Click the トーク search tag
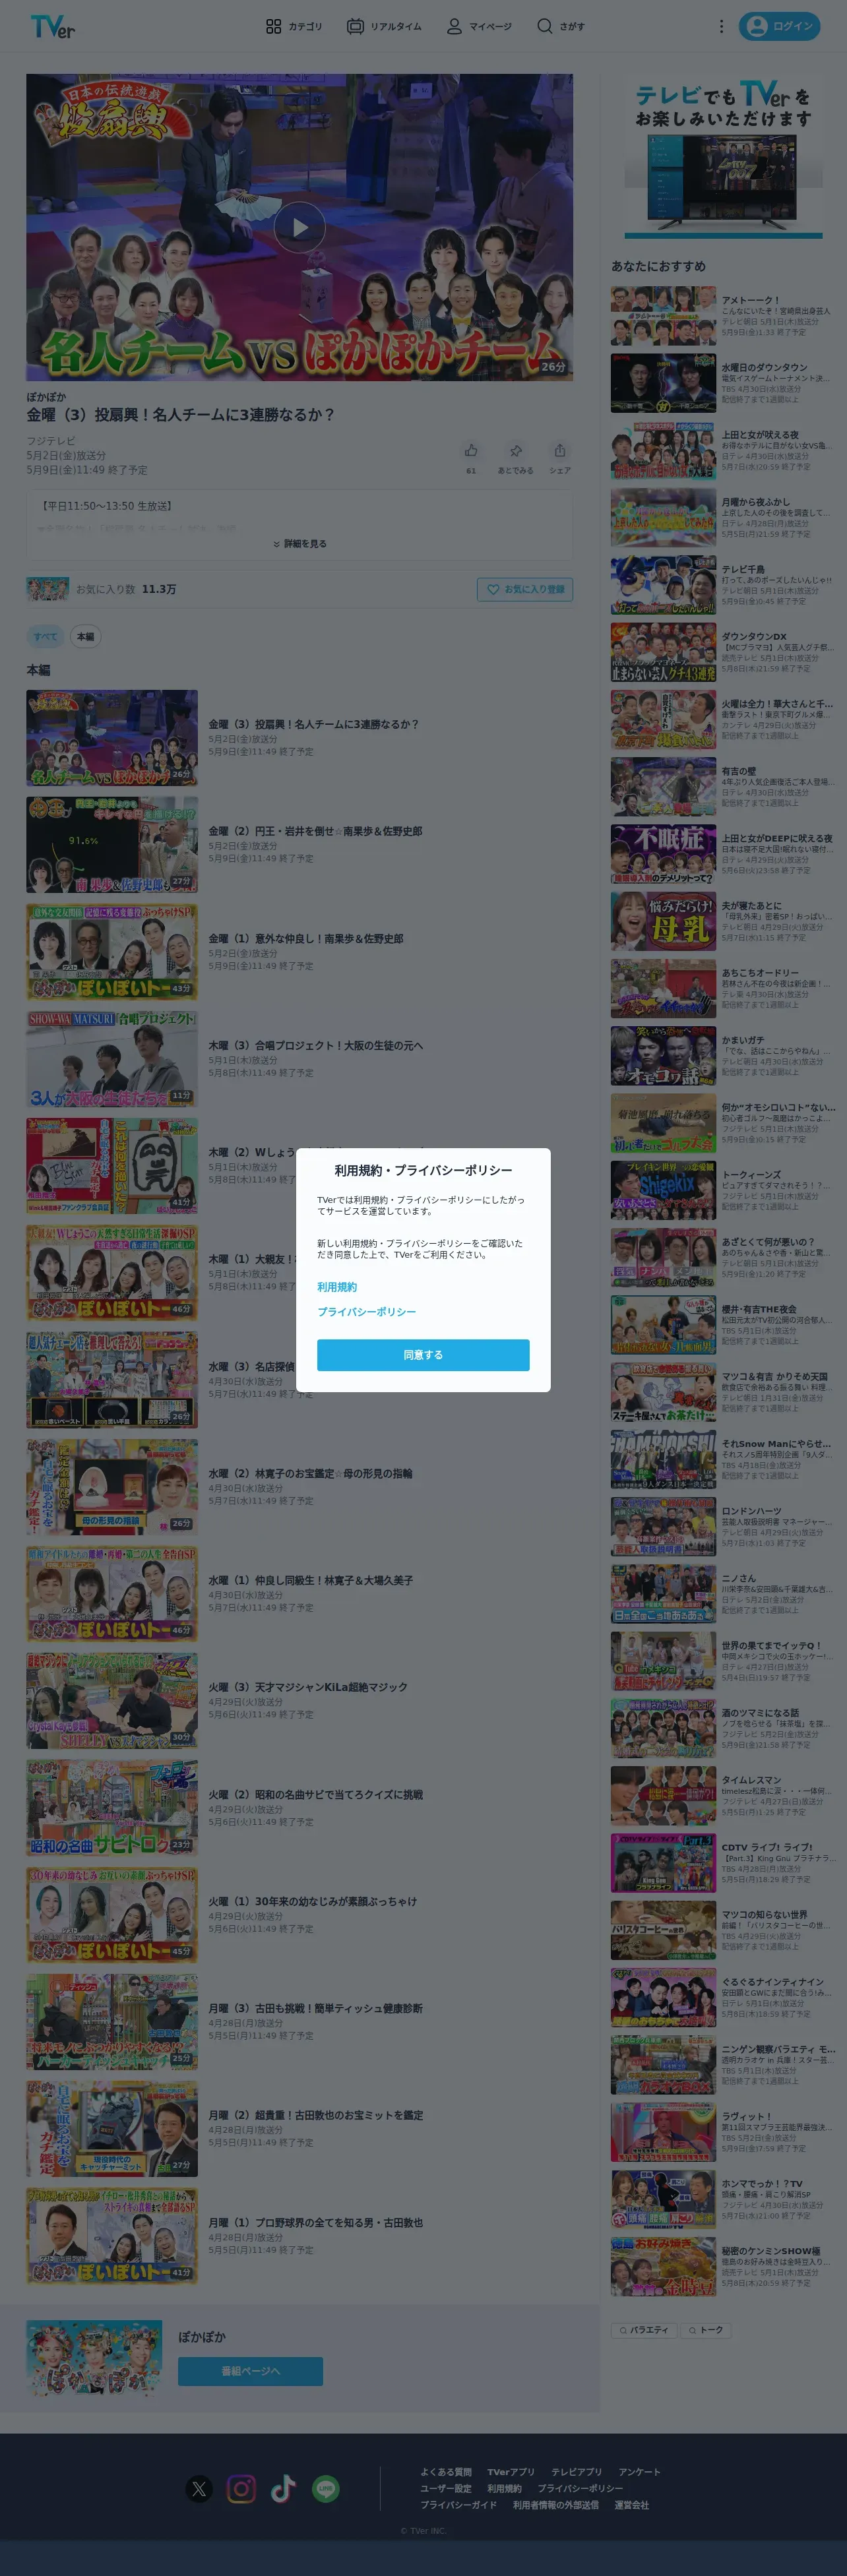 pos(705,2330)
